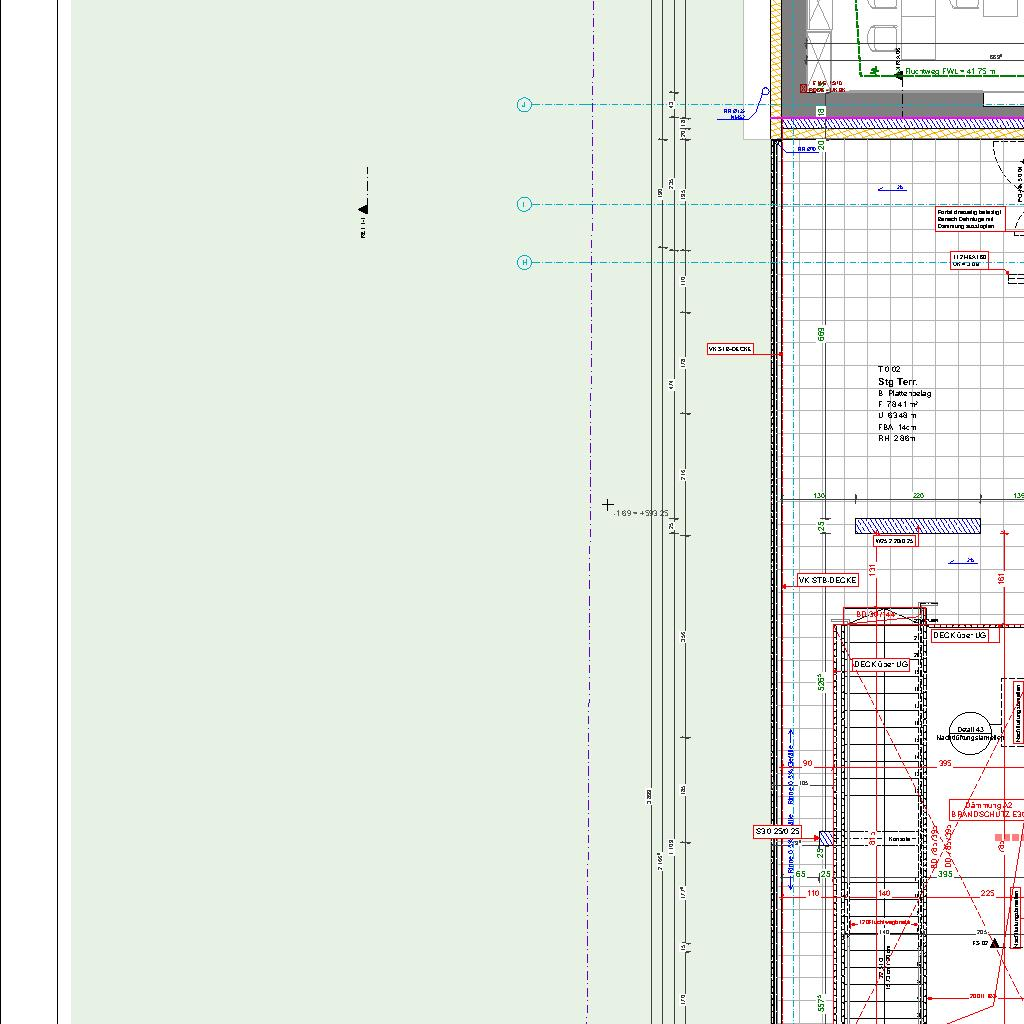Select the black section arrow marker
This screenshot has width=1024, height=1024.
click(x=364, y=208)
